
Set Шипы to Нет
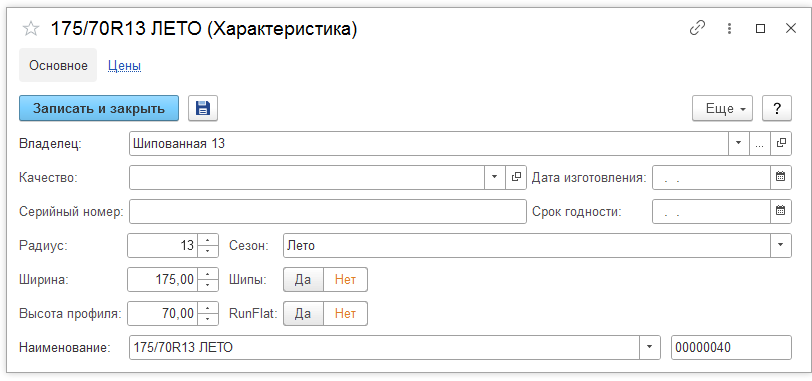[x=345, y=280]
